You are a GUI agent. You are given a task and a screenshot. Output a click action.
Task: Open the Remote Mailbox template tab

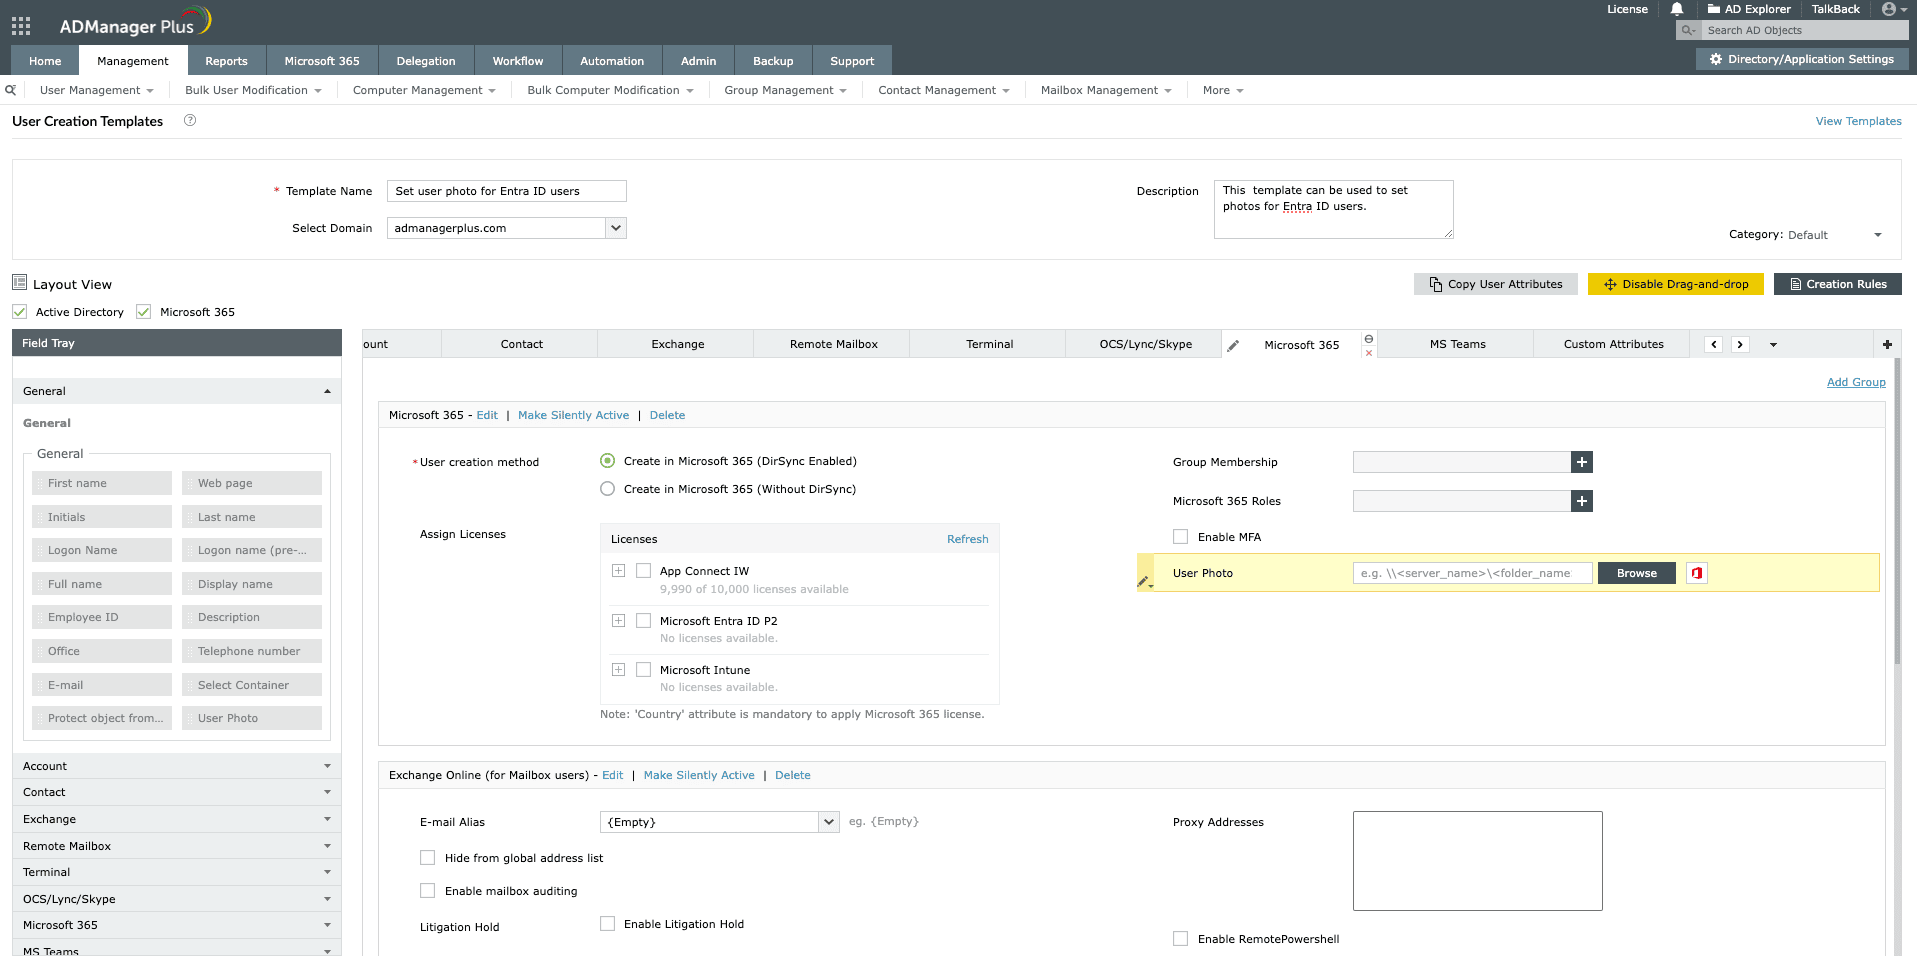(833, 344)
